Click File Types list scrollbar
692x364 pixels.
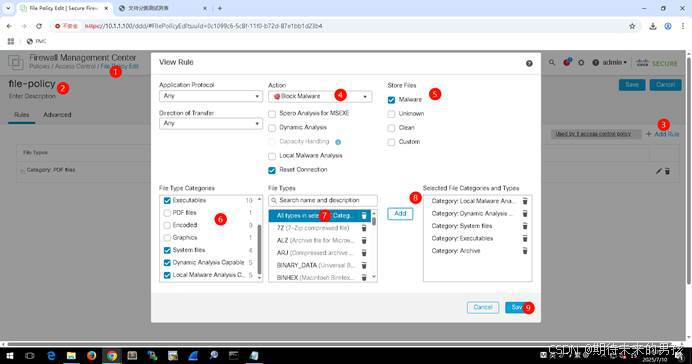click(374, 221)
